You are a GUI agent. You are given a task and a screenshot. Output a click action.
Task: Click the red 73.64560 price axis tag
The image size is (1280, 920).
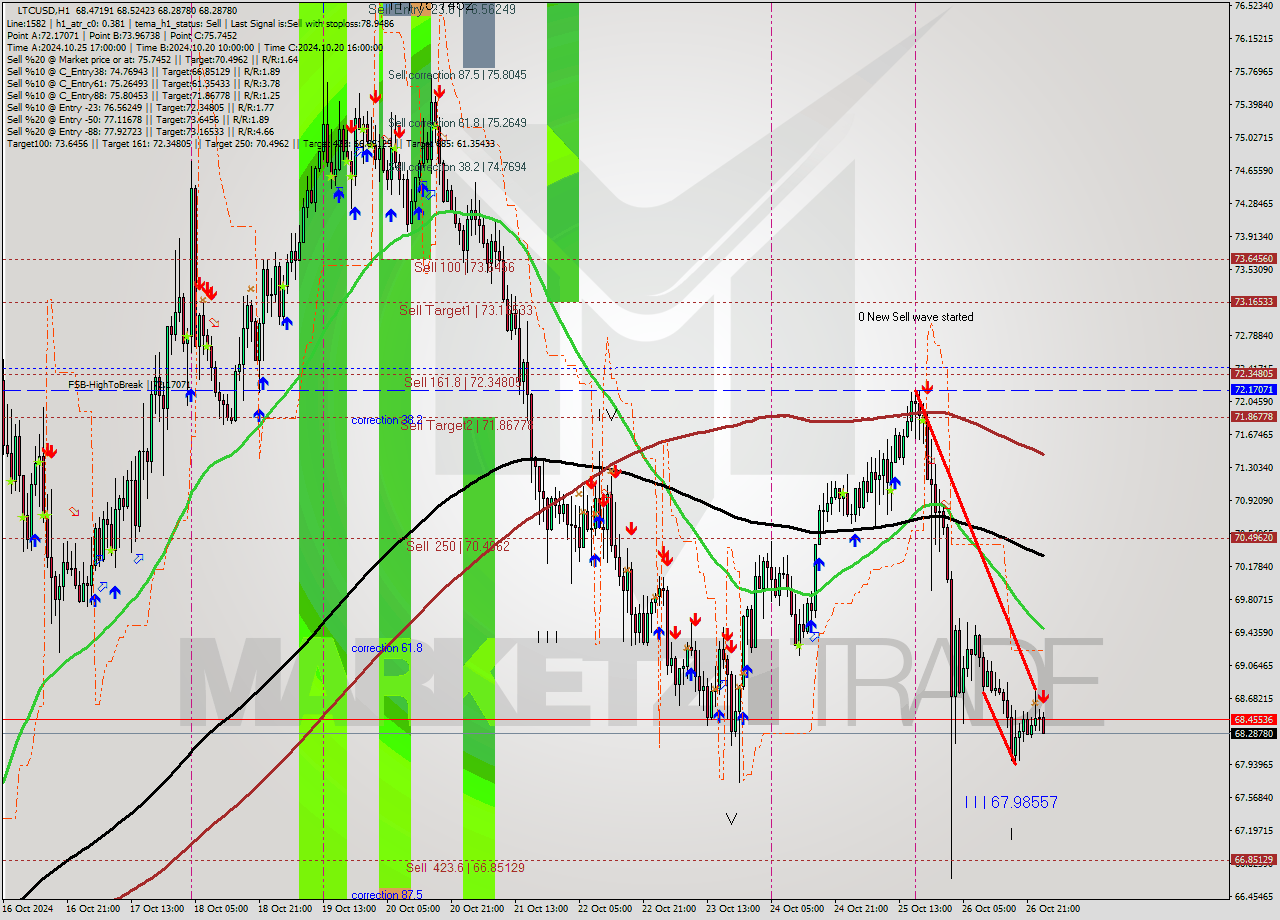(1253, 259)
